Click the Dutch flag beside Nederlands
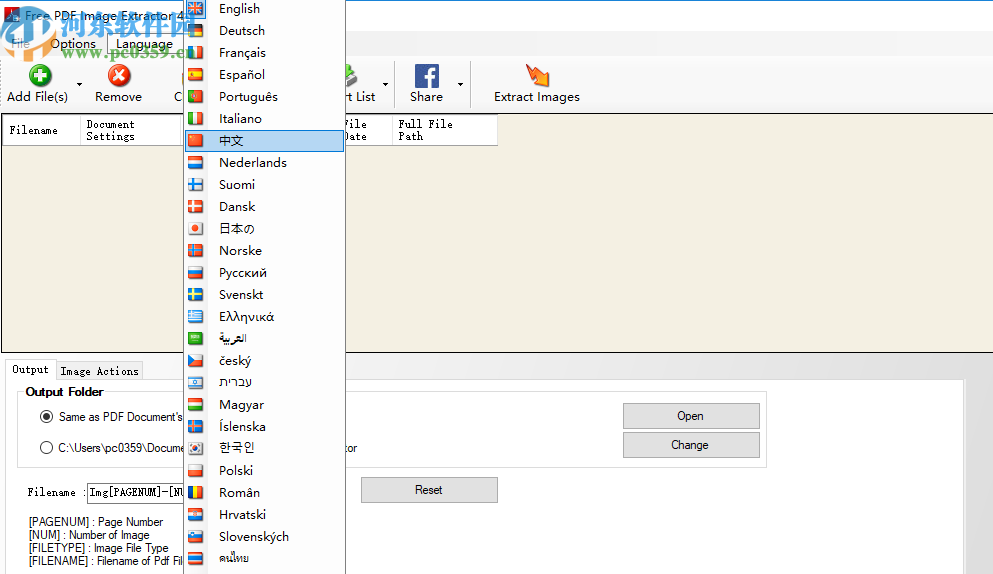Screen dimensions: 993x574 tap(196, 163)
